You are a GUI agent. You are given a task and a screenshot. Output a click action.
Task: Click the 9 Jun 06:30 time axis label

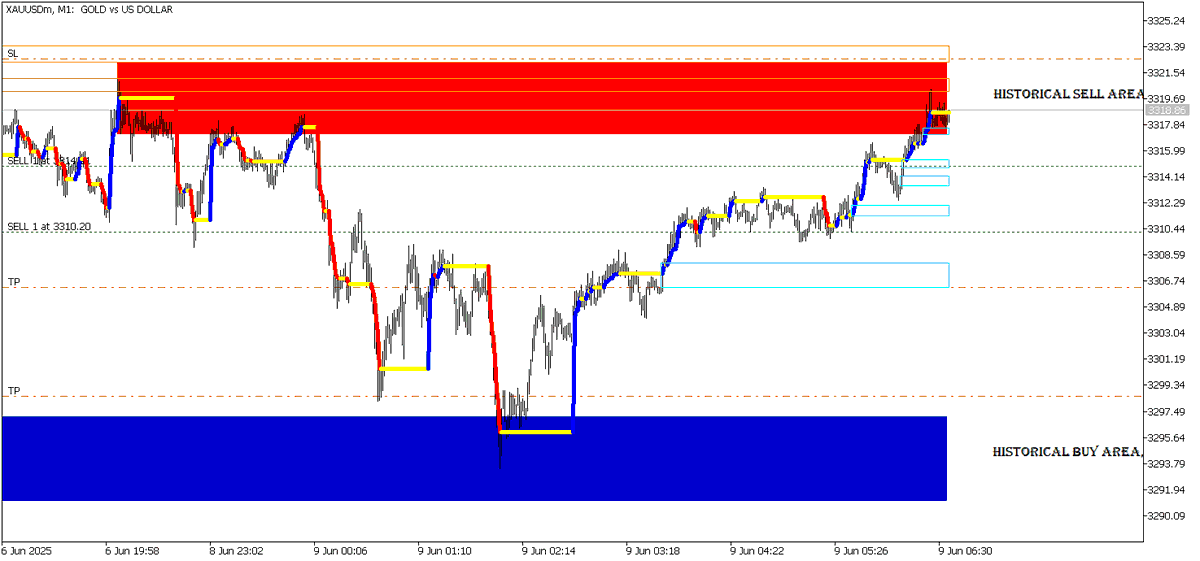click(x=965, y=550)
